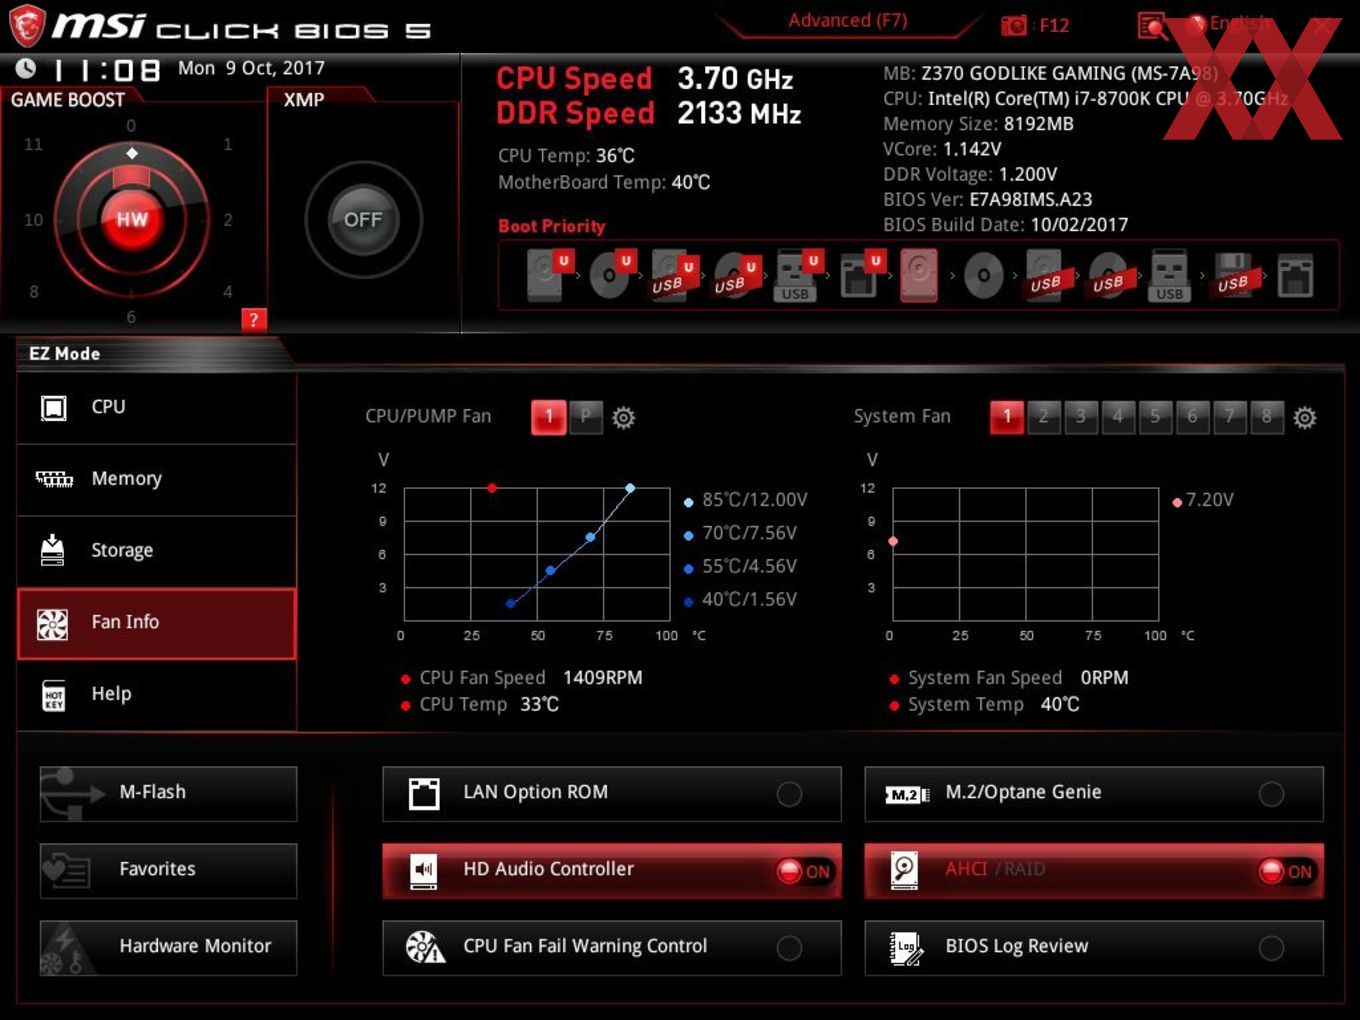Open the CPU section in EZ Mode
The height and width of the screenshot is (1020, 1360).
pos(157,408)
